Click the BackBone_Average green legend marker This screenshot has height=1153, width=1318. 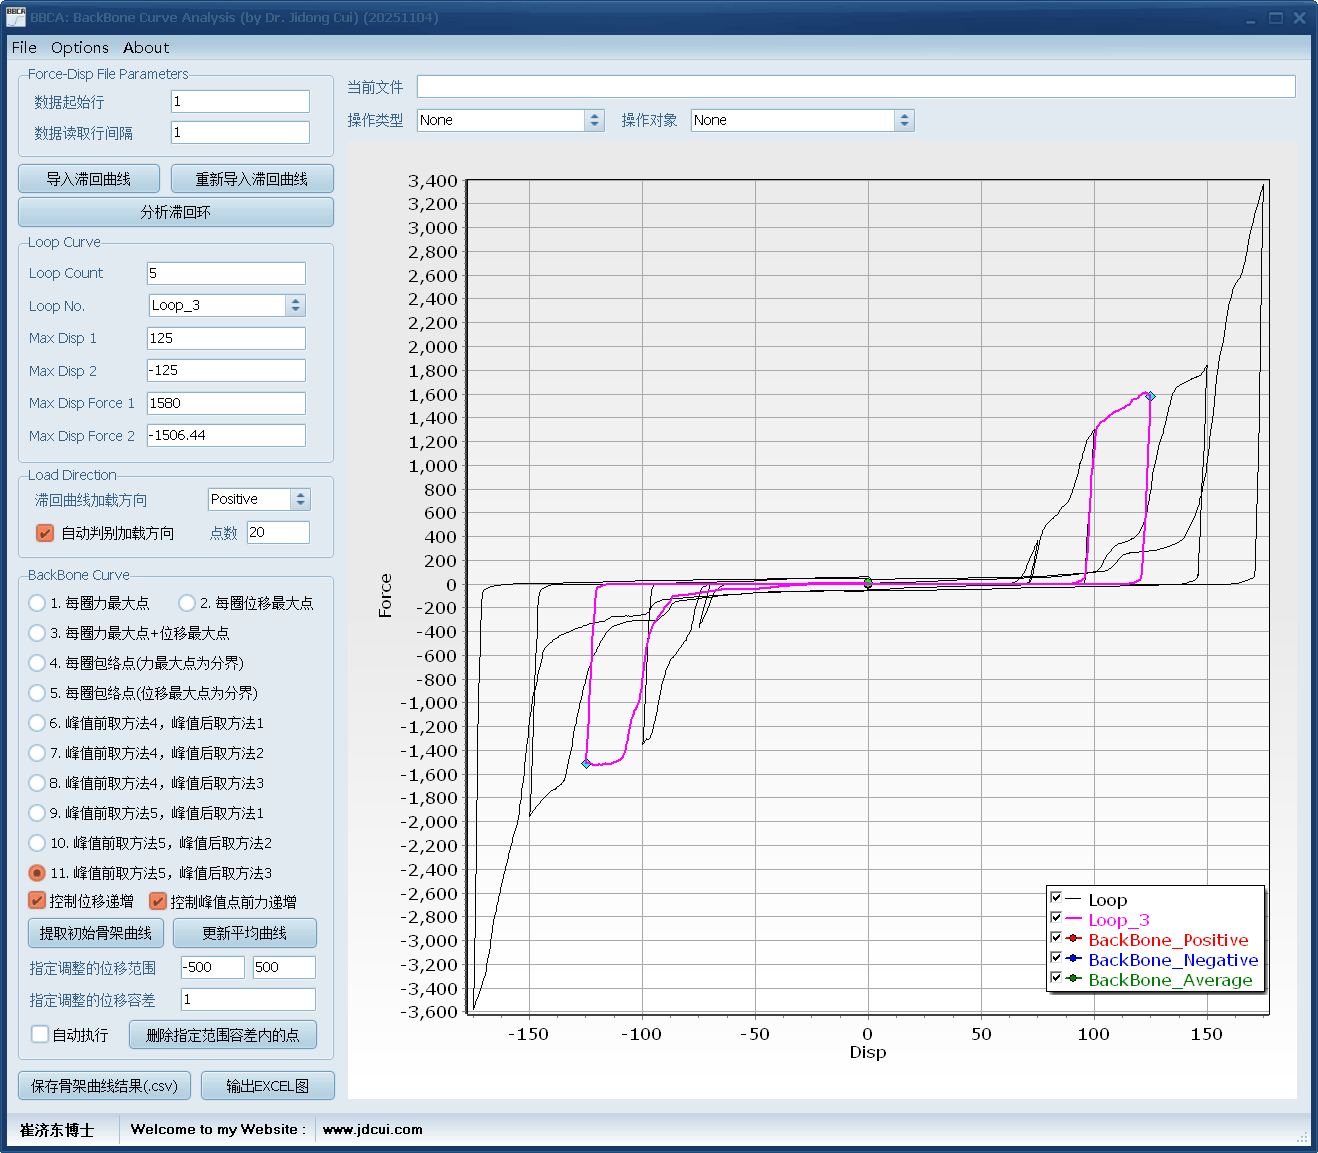click(x=1073, y=979)
